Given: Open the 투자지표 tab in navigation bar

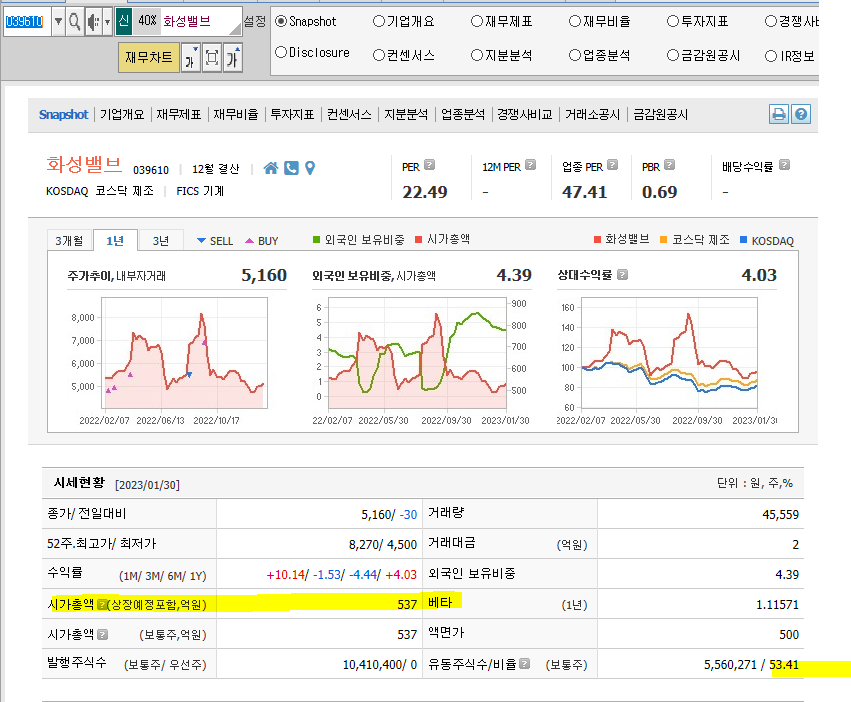Looking at the screenshot, I should pos(292,115).
